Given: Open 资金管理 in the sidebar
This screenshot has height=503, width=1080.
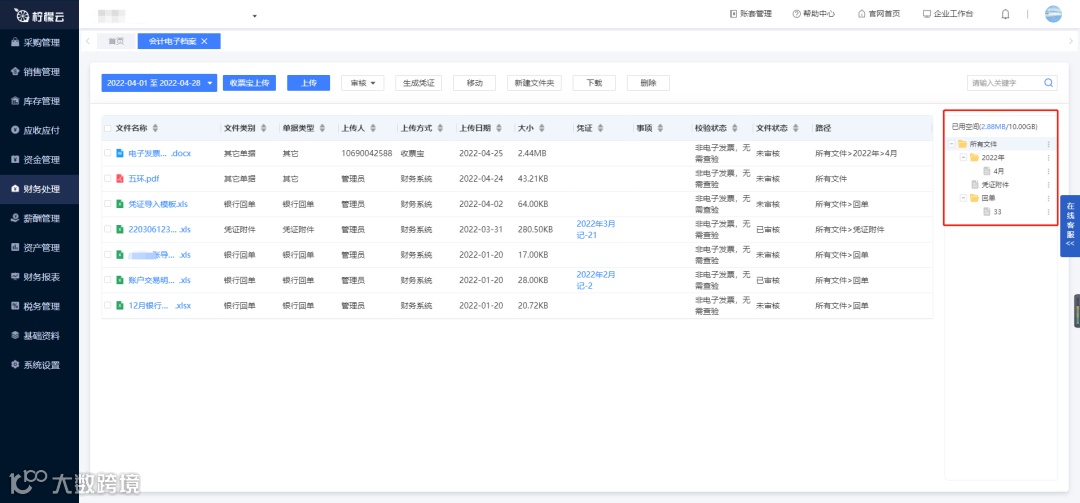Looking at the screenshot, I should 39,160.
